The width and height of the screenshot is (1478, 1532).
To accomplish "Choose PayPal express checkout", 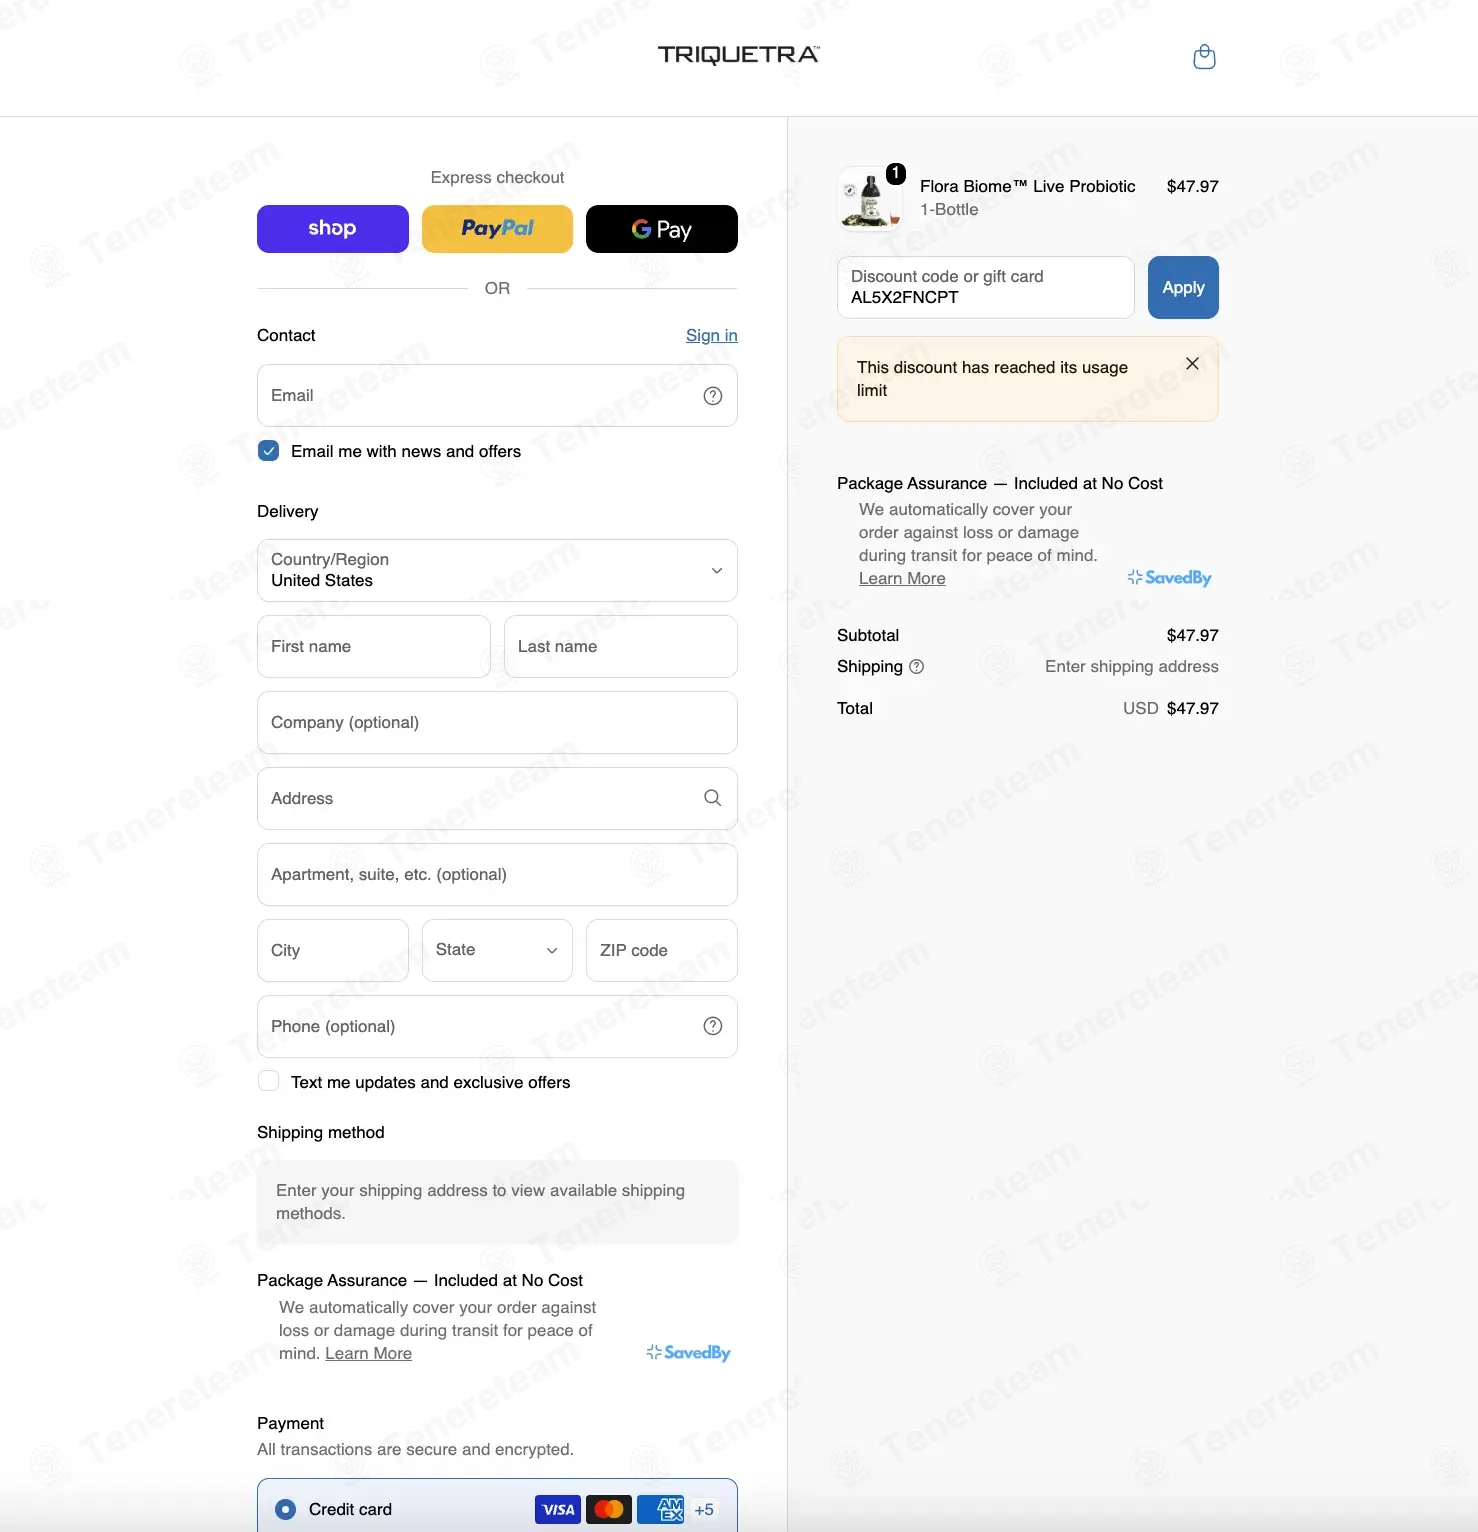I will tap(497, 229).
